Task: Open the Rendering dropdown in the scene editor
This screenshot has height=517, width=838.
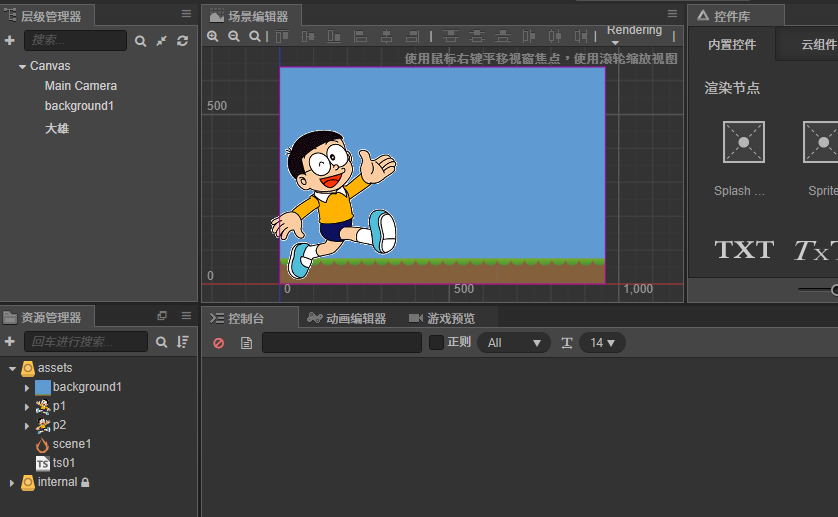Action: 634,34
